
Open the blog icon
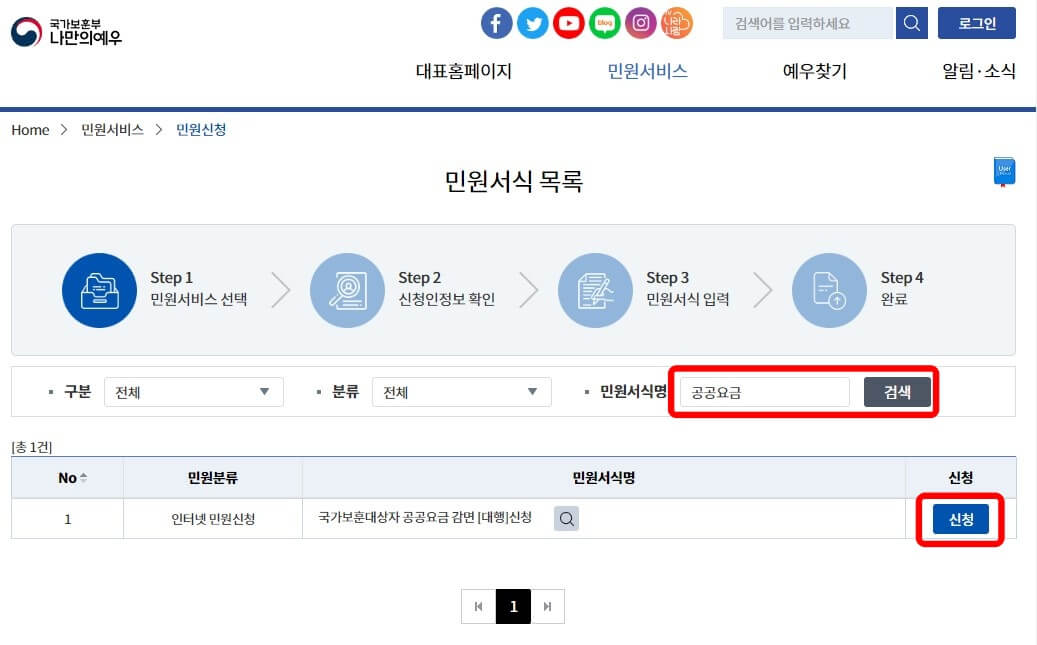click(605, 23)
